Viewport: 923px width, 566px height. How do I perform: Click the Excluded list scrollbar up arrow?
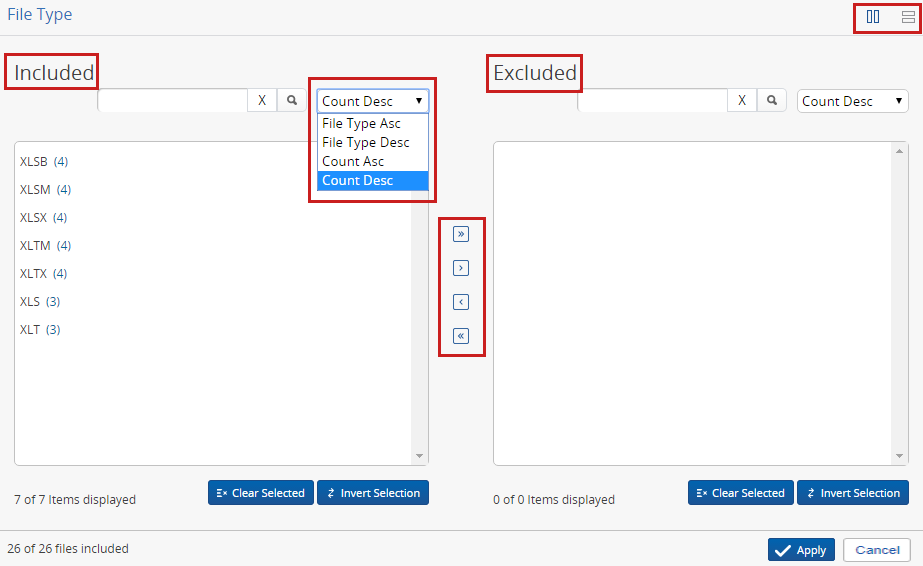(899, 151)
